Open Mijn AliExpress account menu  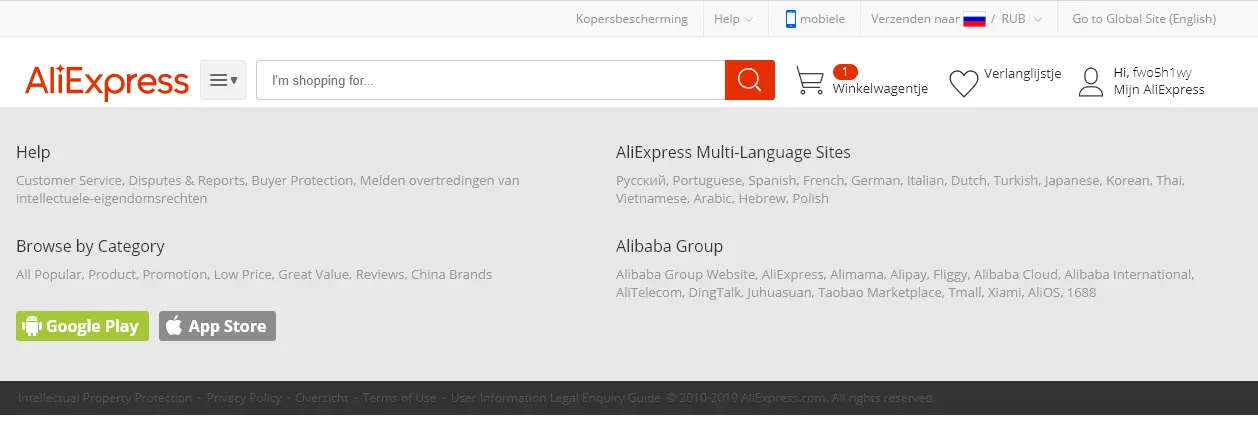1159,89
